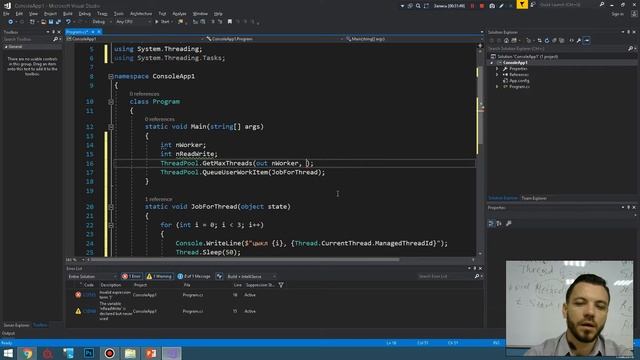The height and width of the screenshot is (360, 640).
Task: Expand the References node in Solution Explorer
Action: click(497, 75)
